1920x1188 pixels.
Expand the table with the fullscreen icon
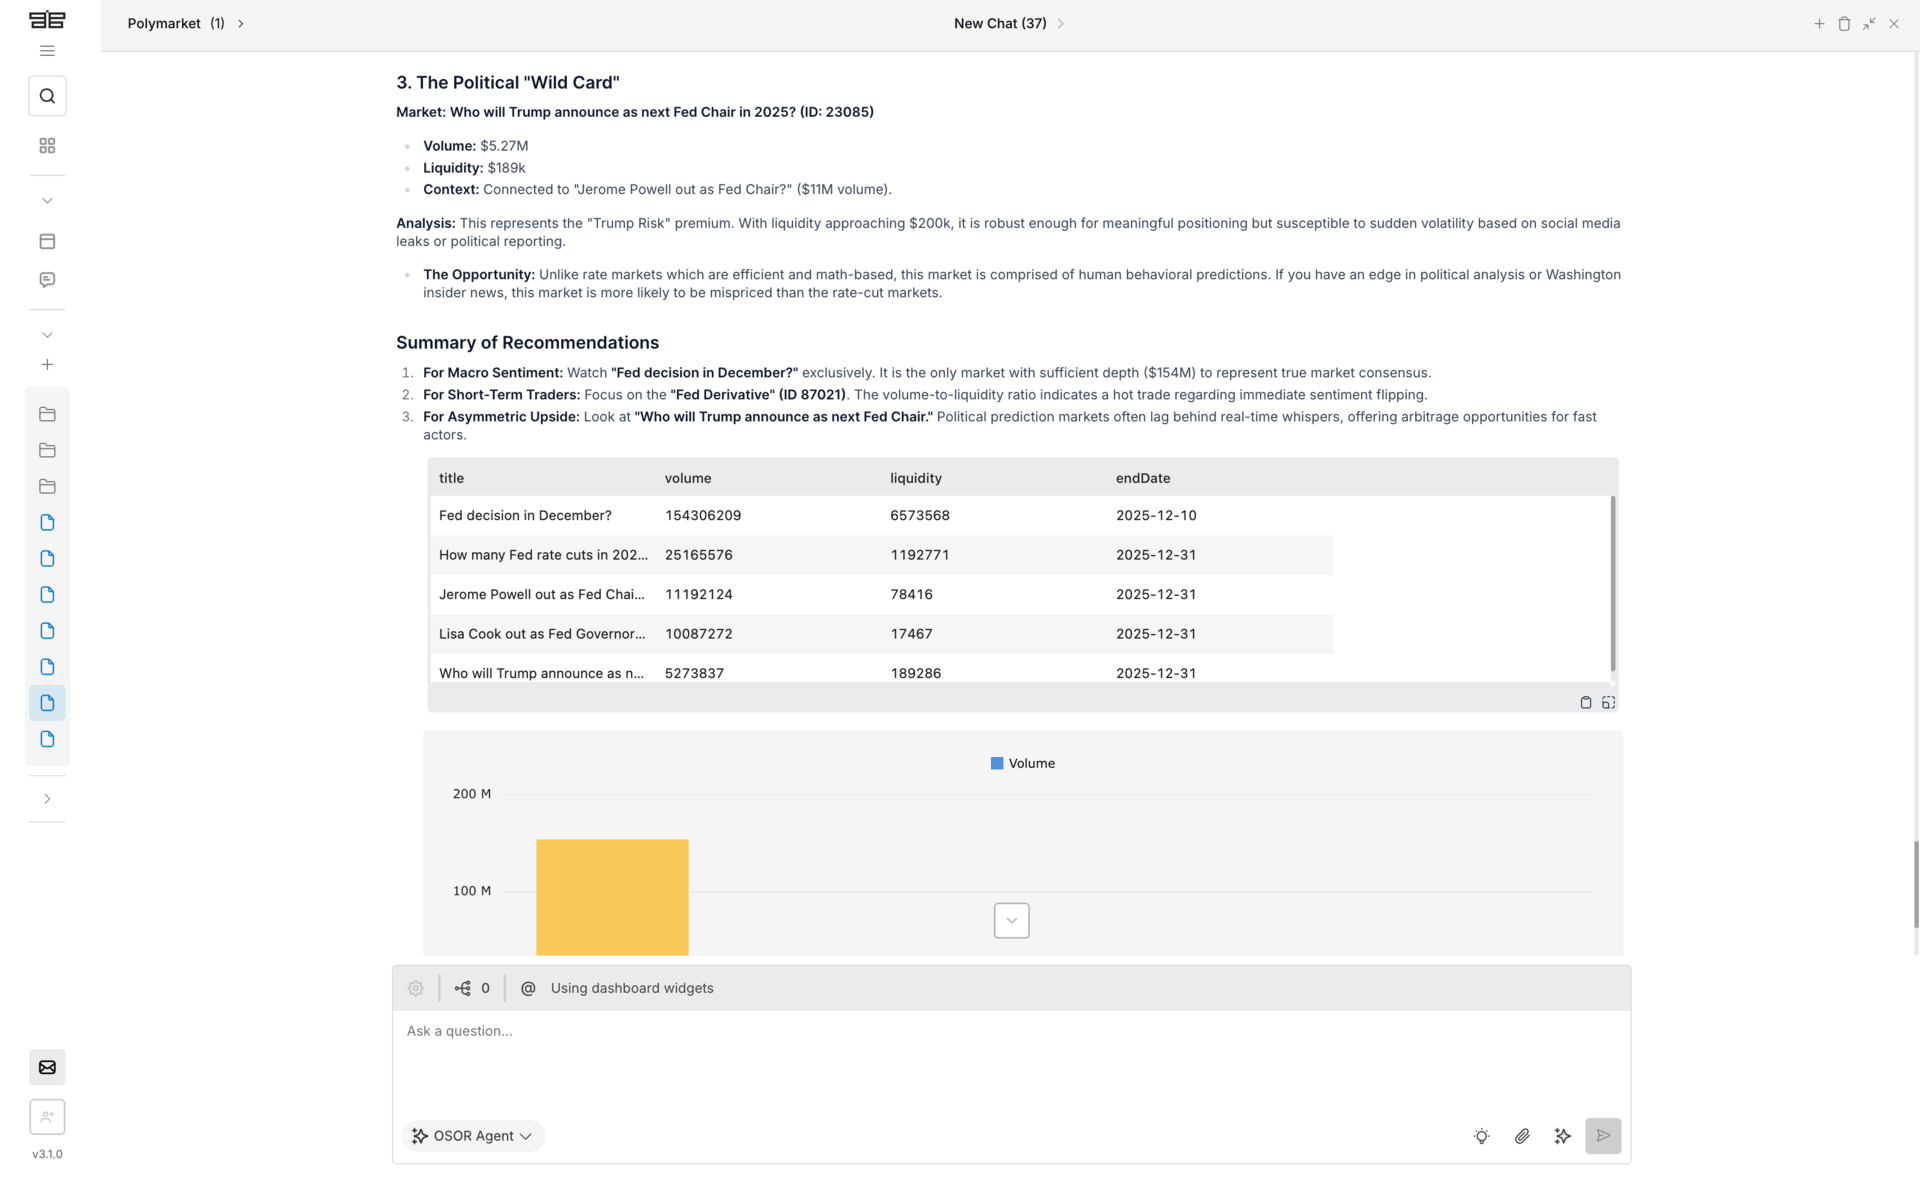[1609, 703]
